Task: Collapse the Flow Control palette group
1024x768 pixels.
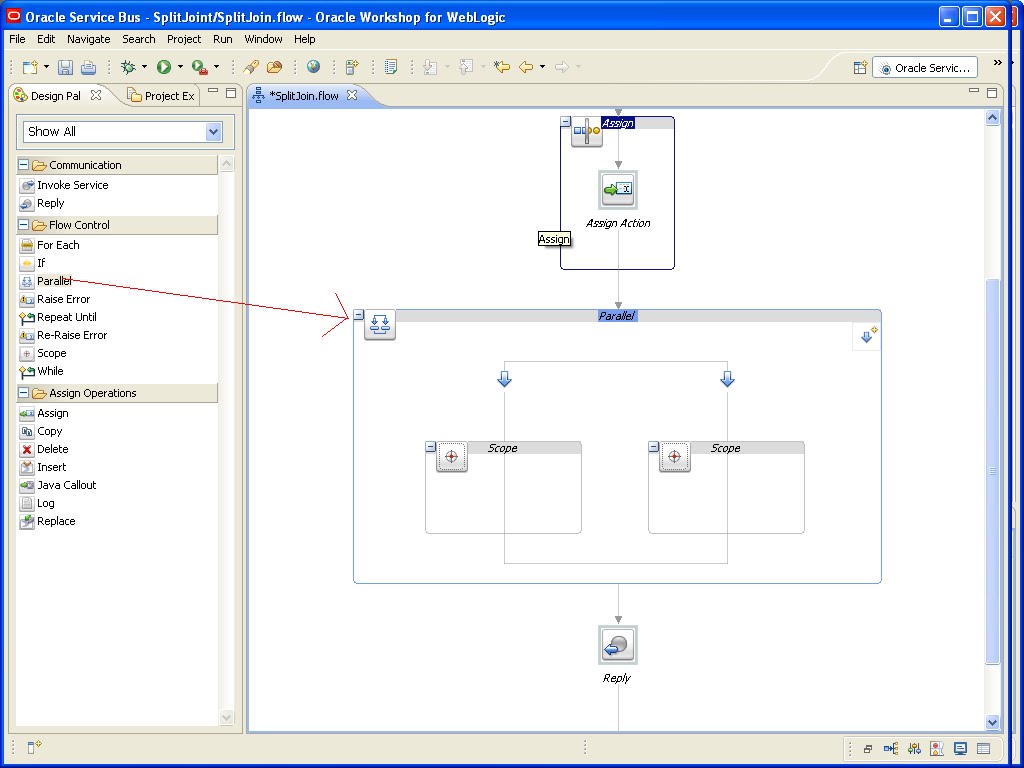Action: tap(24, 225)
